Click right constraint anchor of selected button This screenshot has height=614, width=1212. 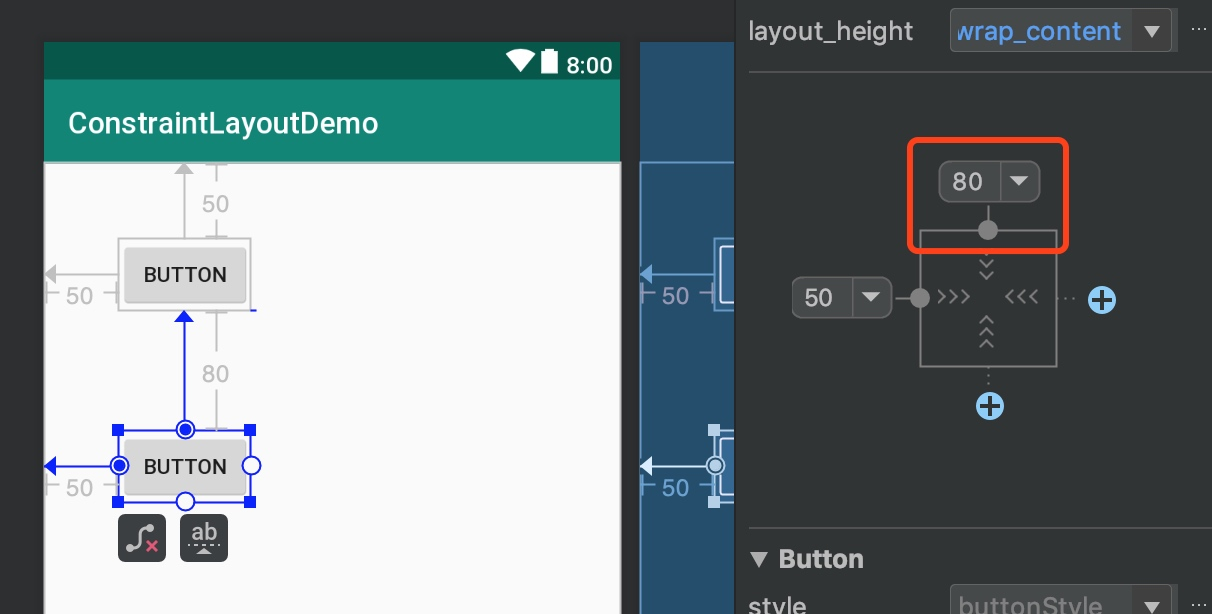[251, 466]
